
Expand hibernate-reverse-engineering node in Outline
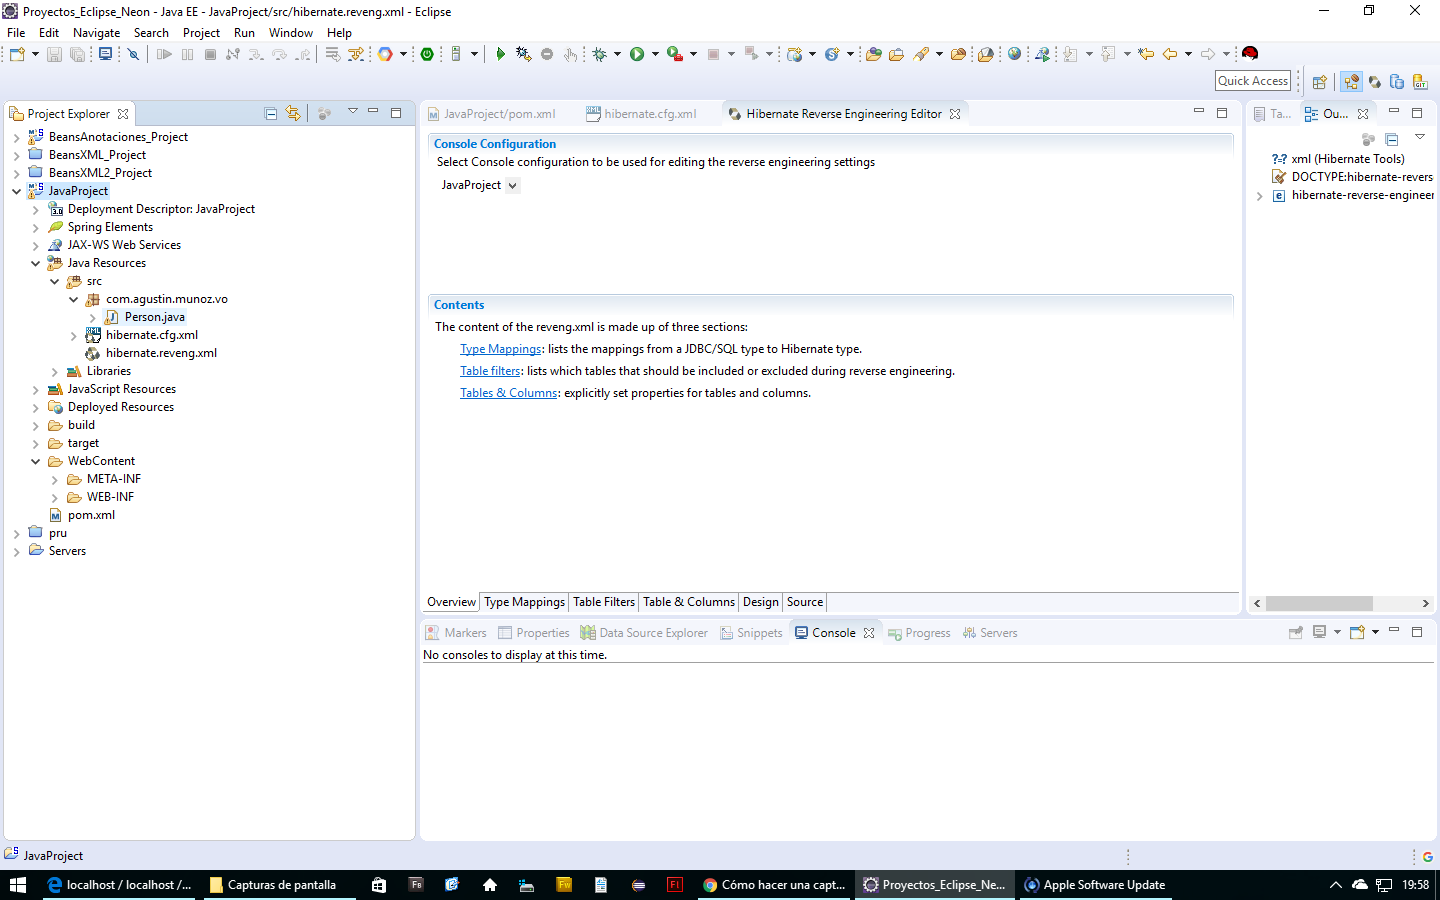pyautogui.click(x=1259, y=196)
